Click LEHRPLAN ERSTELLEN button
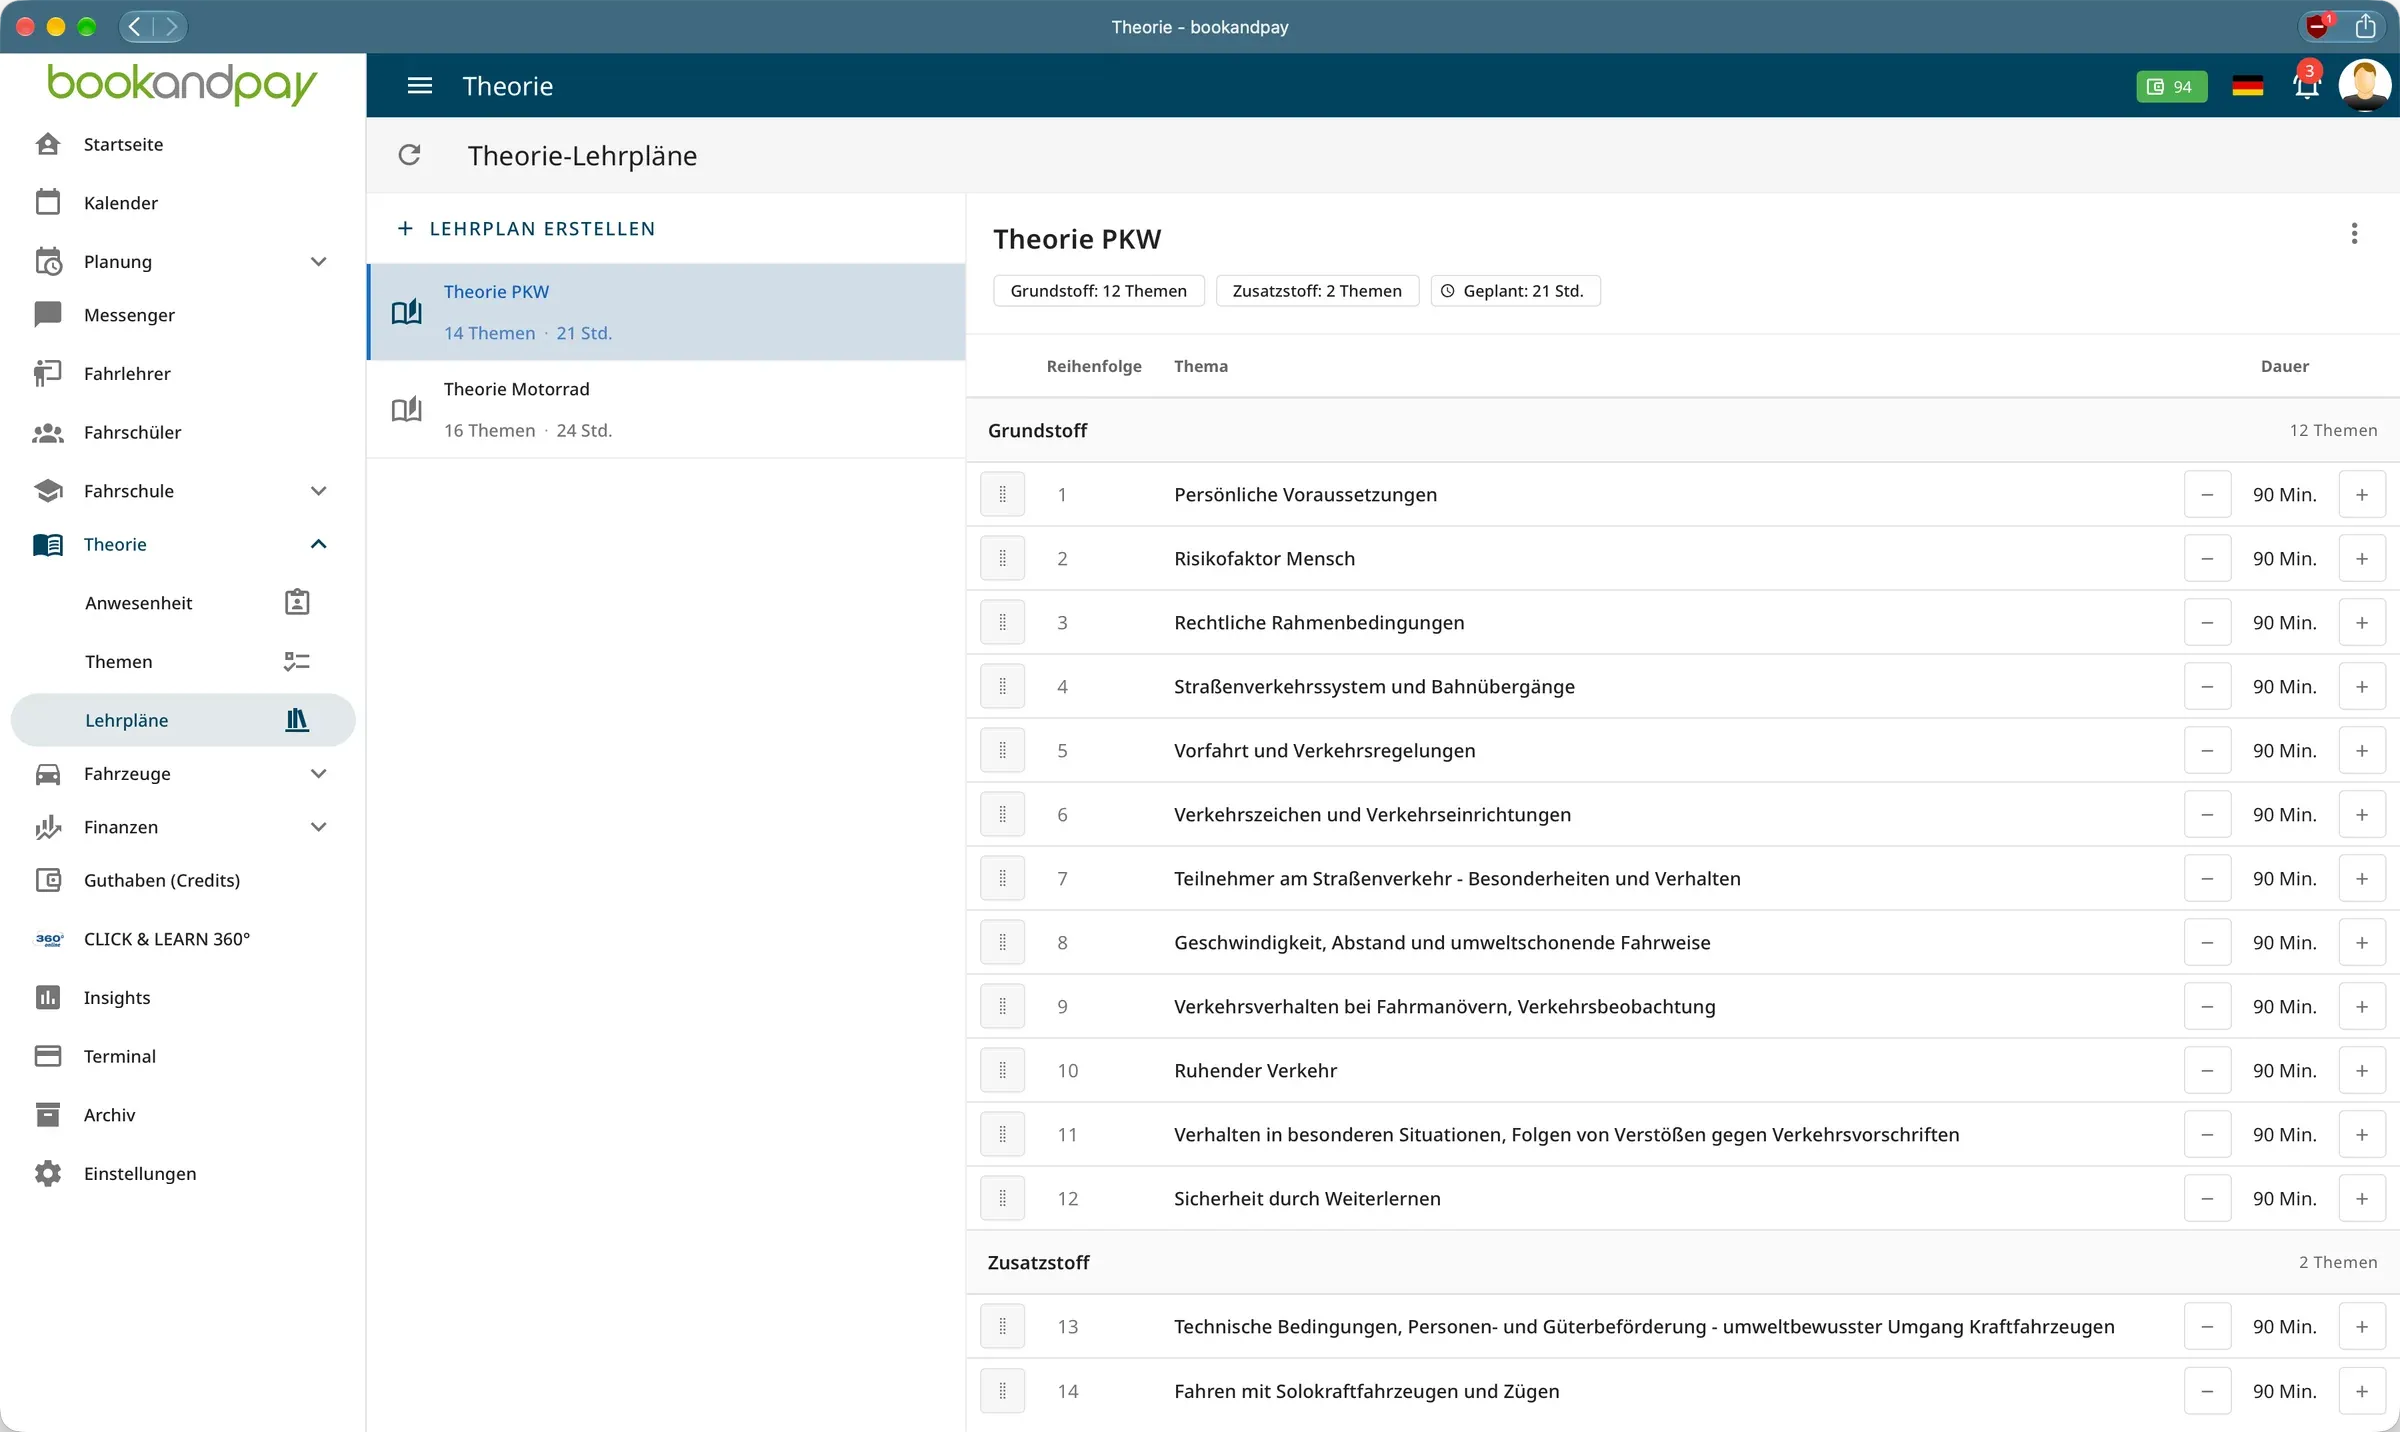The height and width of the screenshot is (1432, 2400). [526, 229]
